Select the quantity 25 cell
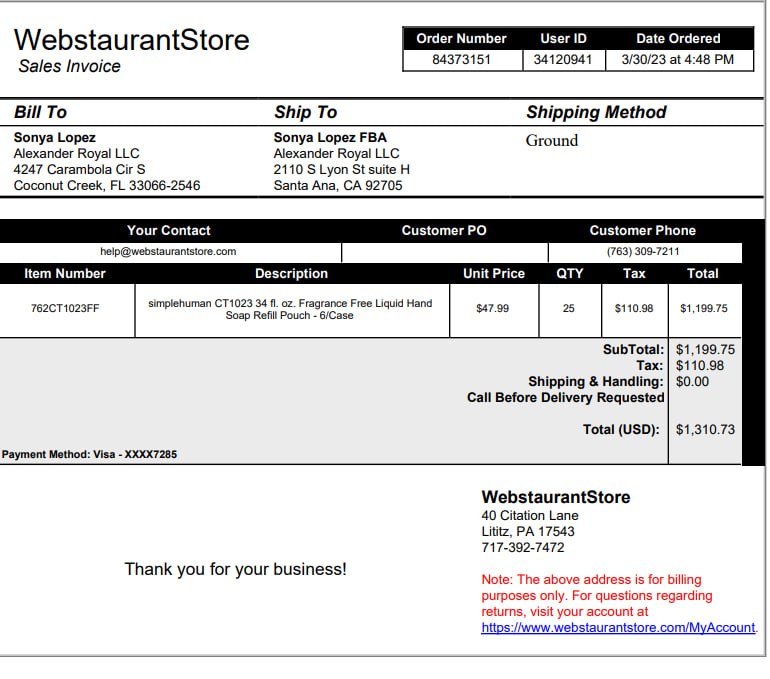Viewport: 770px width, 679px height. pos(569,308)
